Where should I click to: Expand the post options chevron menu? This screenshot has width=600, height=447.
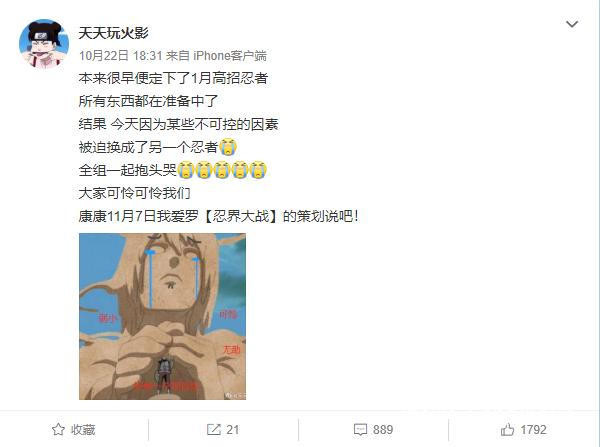tap(572, 24)
